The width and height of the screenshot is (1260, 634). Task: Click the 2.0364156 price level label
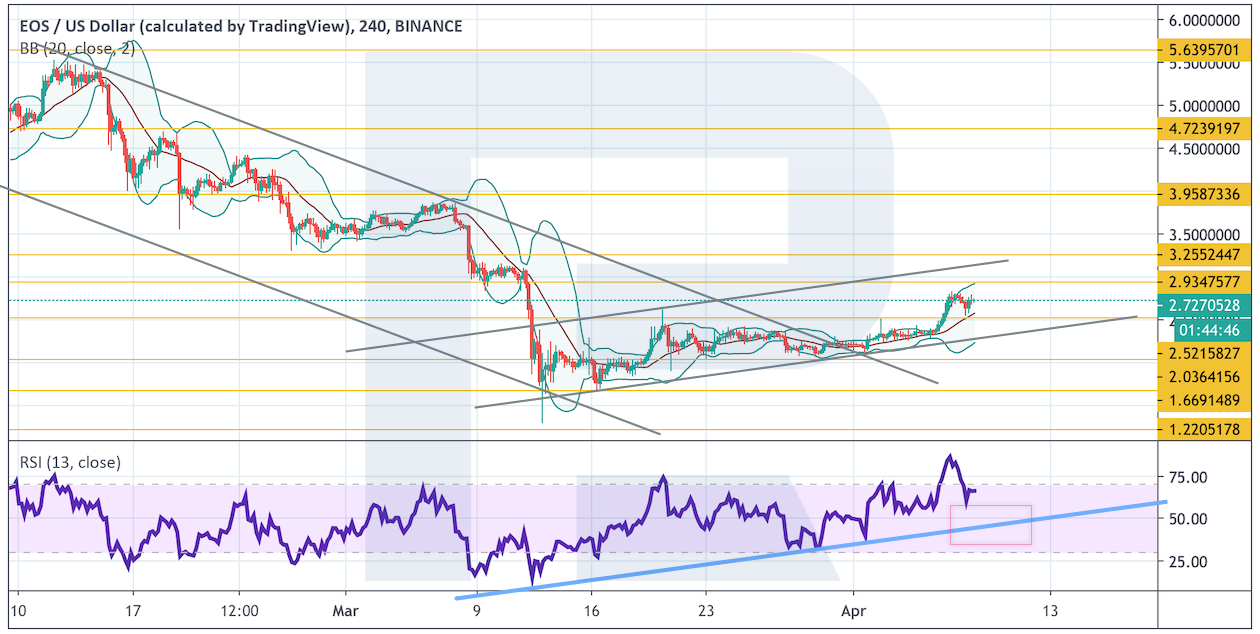point(1204,377)
